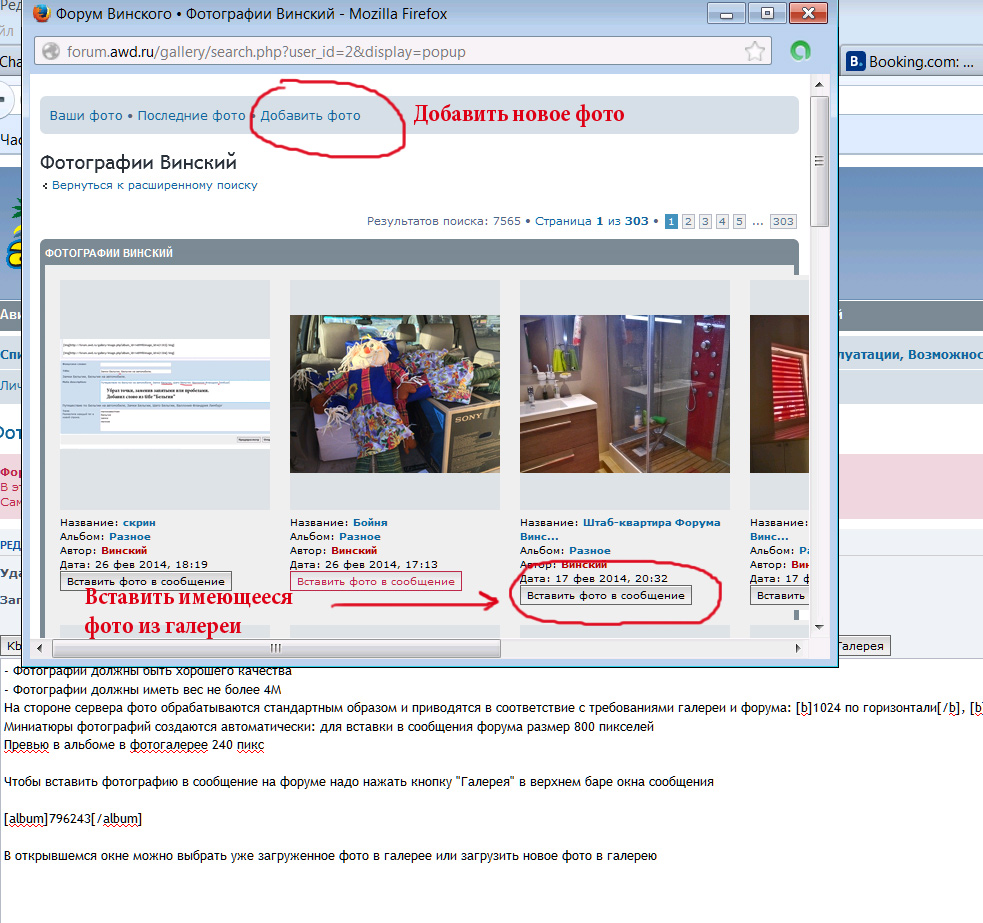Click the Firefox logo in the title bar
Image resolution: width=983 pixels, height=923 pixels.
point(41,15)
